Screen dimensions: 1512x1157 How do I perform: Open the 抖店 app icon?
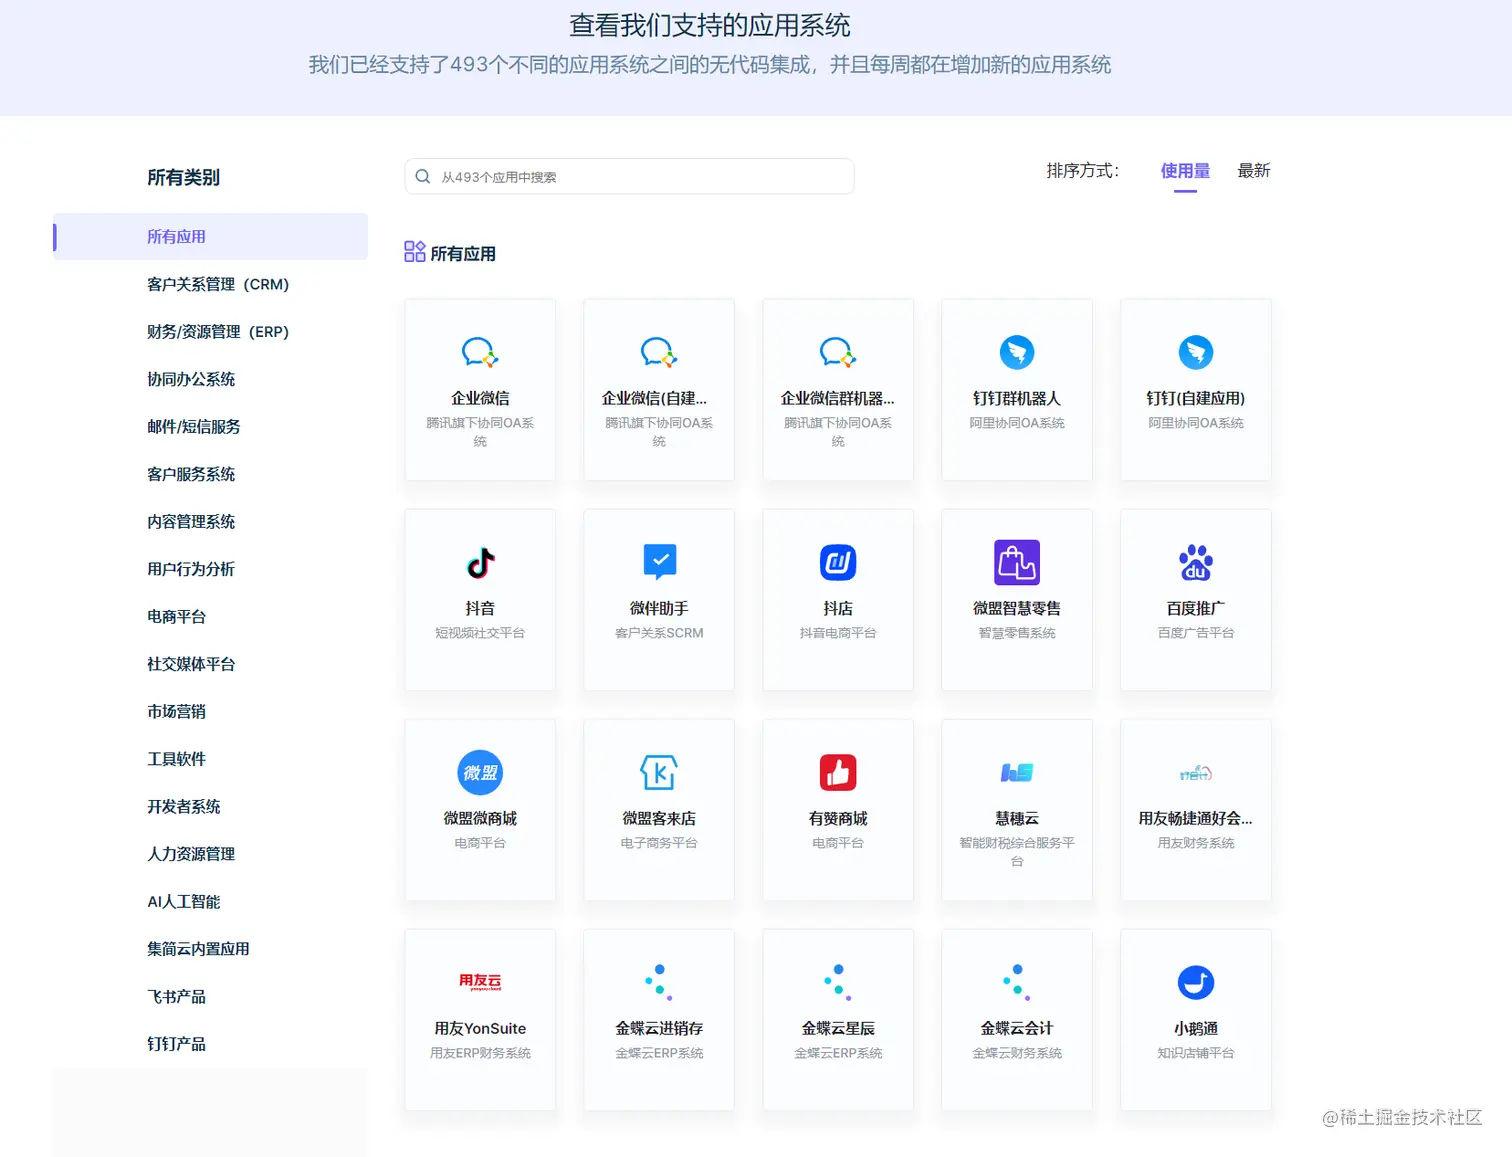[x=838, y=562]
